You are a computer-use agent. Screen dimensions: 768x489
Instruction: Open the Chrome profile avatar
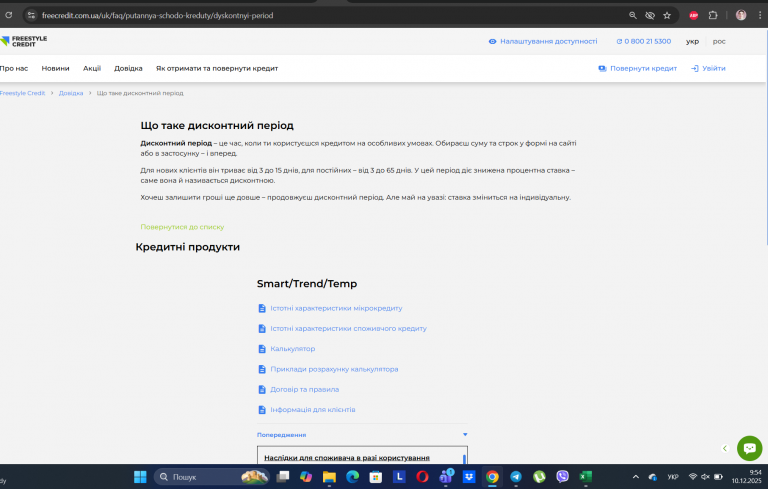coord(741,15)
